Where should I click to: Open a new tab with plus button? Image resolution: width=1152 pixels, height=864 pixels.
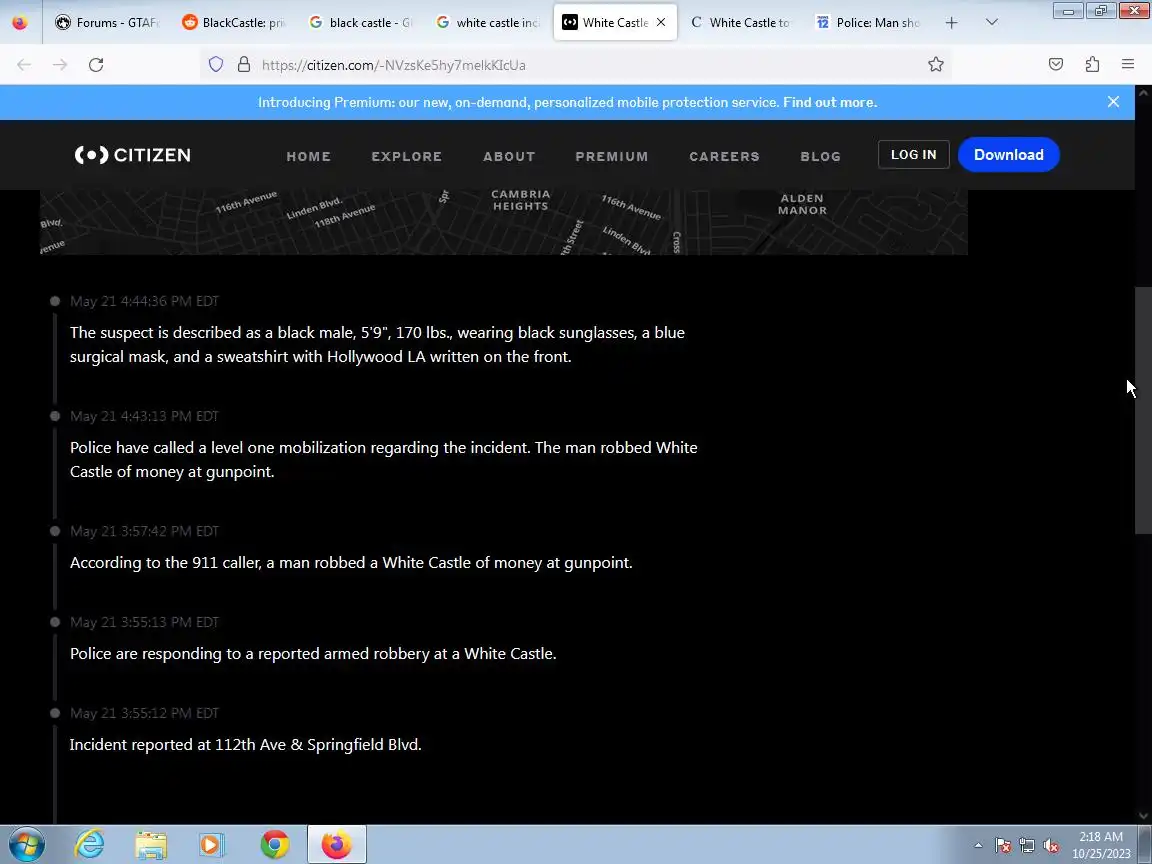(951, 23)
